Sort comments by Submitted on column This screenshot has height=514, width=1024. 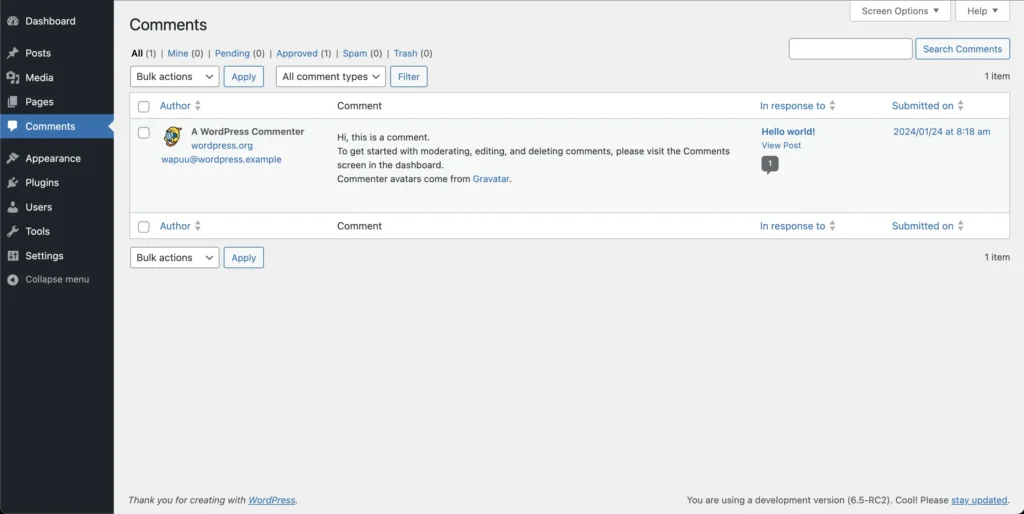click(923, 106)
